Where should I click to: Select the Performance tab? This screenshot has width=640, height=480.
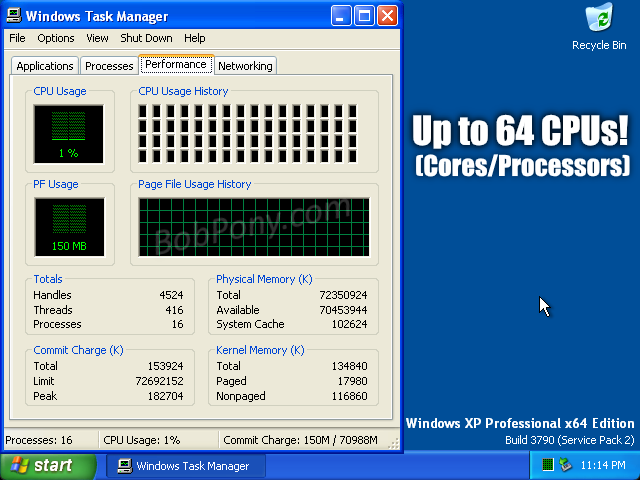click(x=176, y=64)
